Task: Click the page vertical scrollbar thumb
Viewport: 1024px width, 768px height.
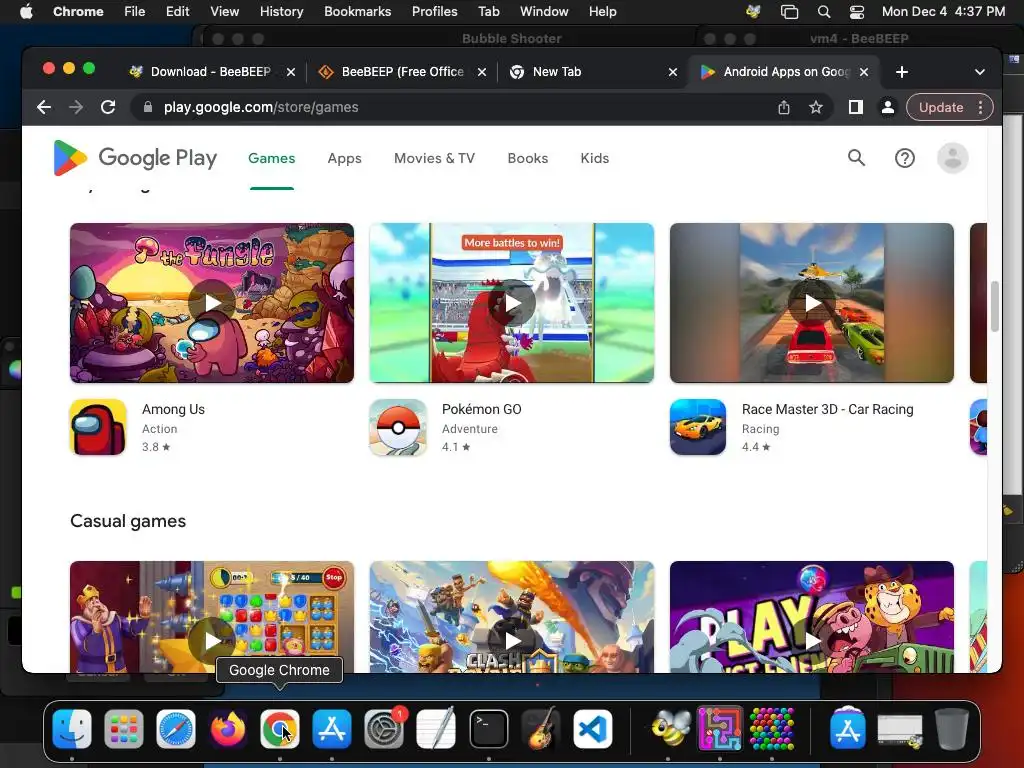Action: [x=994, y=306]
